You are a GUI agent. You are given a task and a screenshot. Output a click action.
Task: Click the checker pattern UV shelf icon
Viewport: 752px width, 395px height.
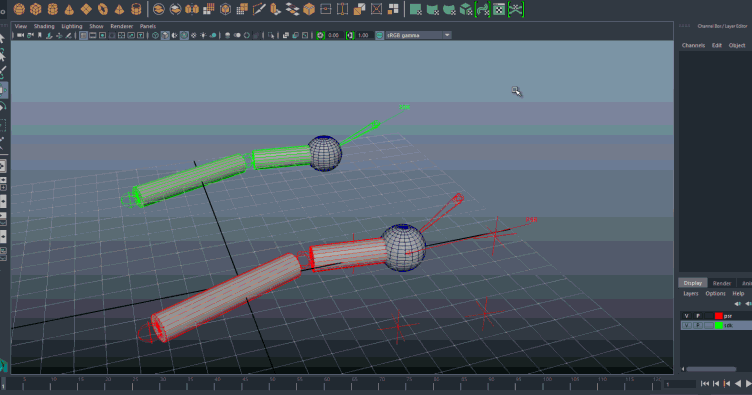pyautogui.click(x=499, y=9)
